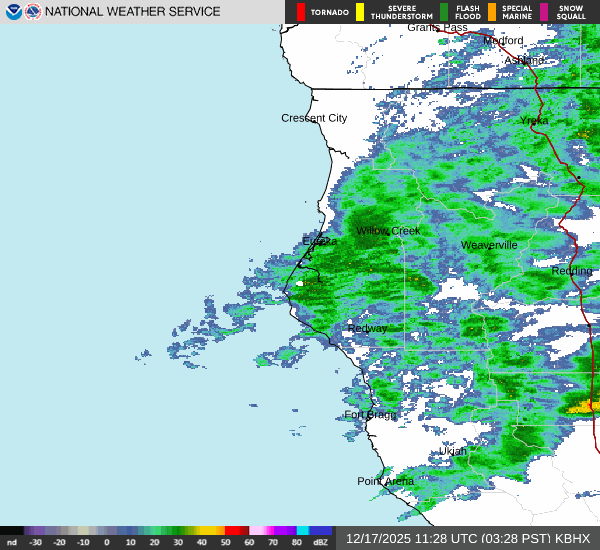Click the Yreka city label
The image size is (600, 550).
click(x=534, y=120)
